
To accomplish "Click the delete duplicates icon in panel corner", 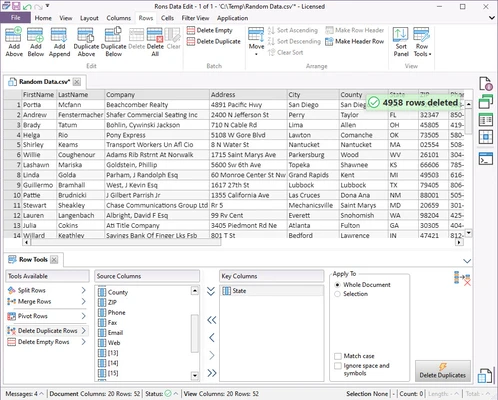I will tap(462, 279).
